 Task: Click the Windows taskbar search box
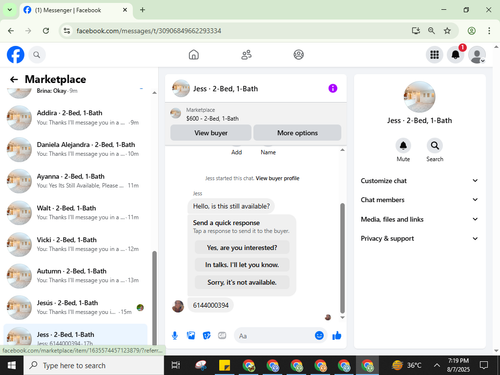(x=94, y=365)
